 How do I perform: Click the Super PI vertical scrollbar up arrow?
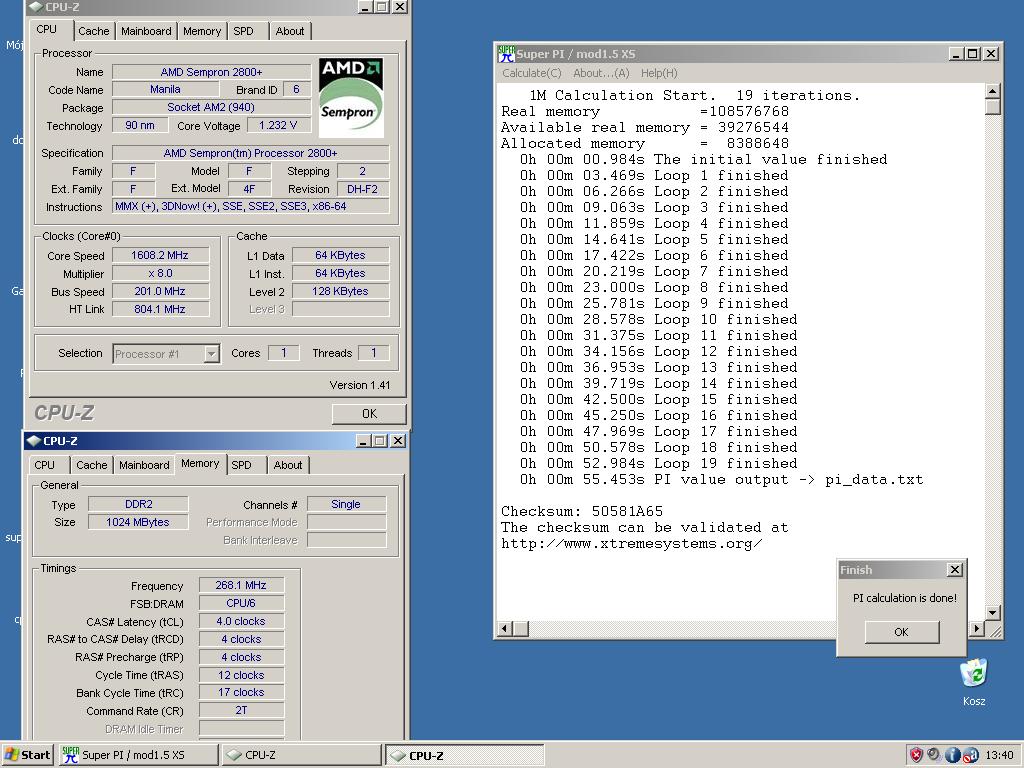pos(993,91)
